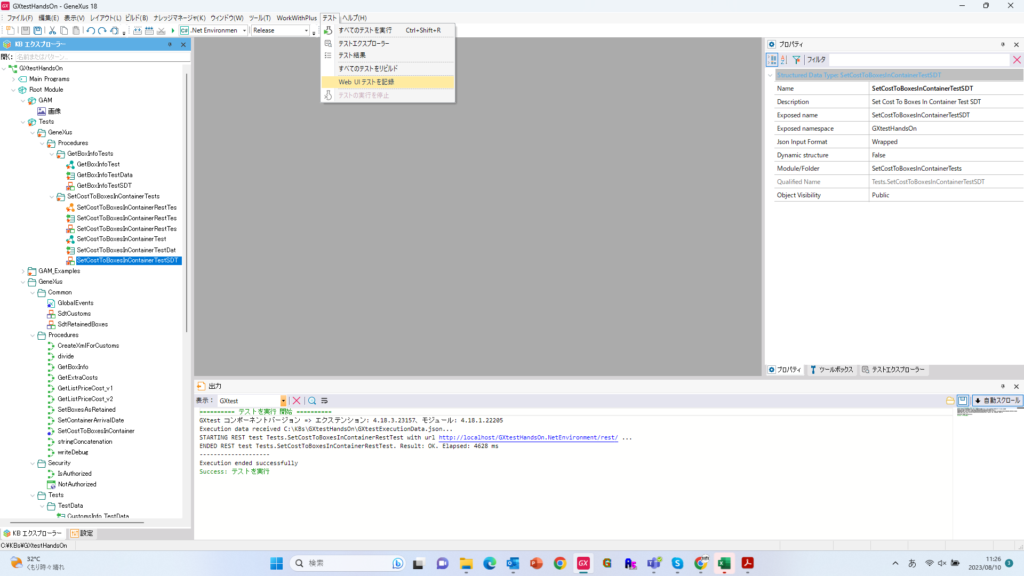The height and width of the screenshot is (576, 1024).
Task: Clear output using the red X icon
Action: point(296,400)
